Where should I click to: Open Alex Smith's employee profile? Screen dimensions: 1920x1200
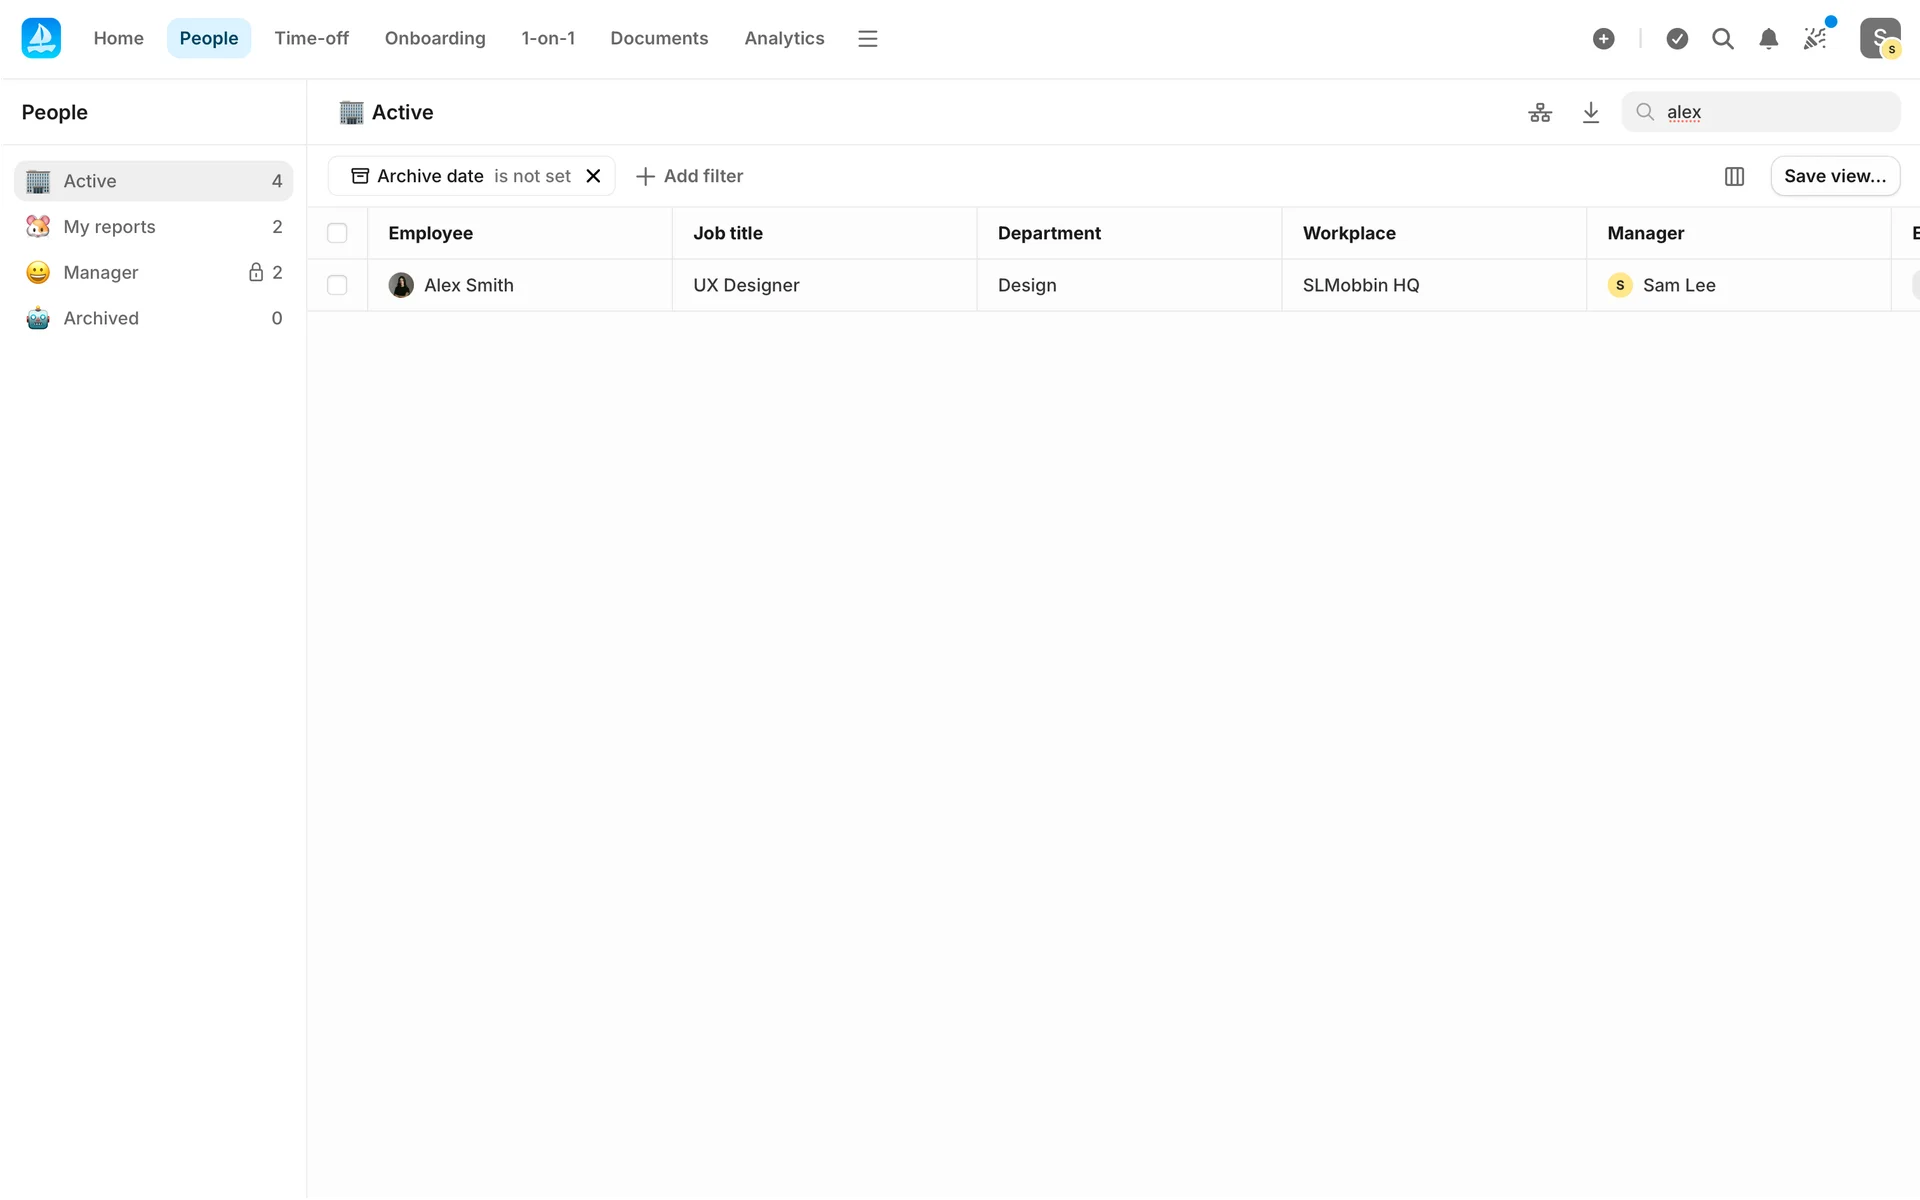[x=468, y=285]
